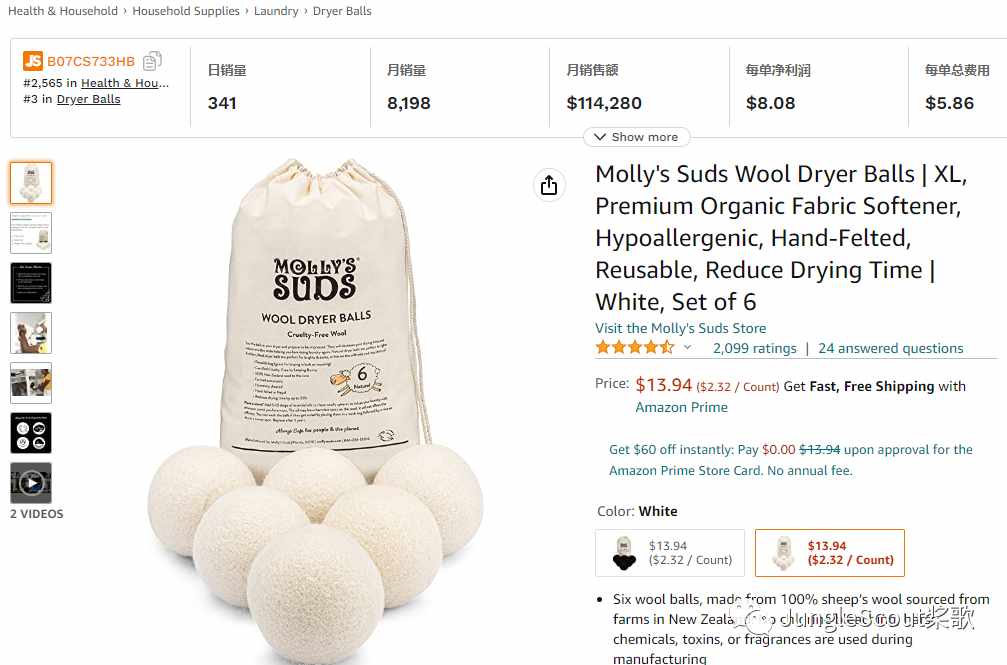The width and height of the screenshot is (1007, 665).
Task: Visit the Molly's Suds Store link
Action: click(680, 328)
